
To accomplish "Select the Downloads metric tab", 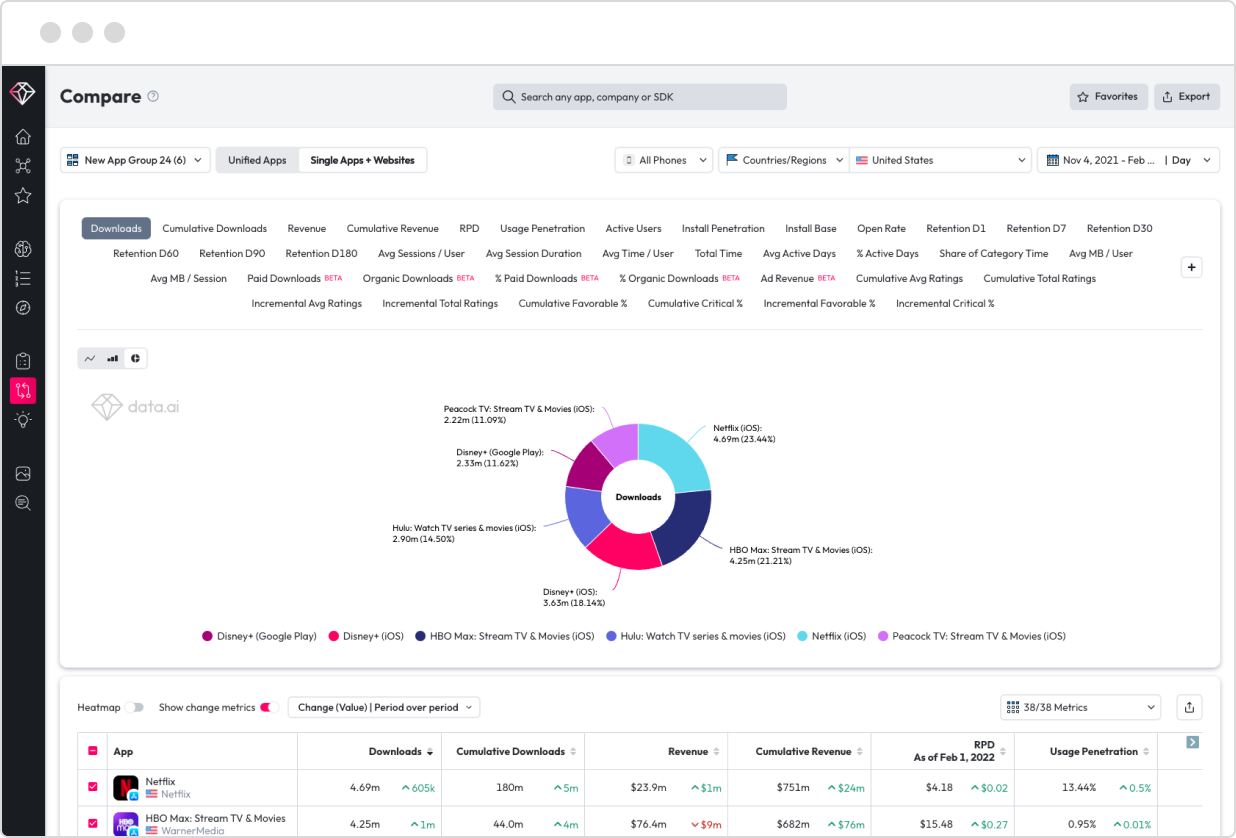I will tap(116, 229).
